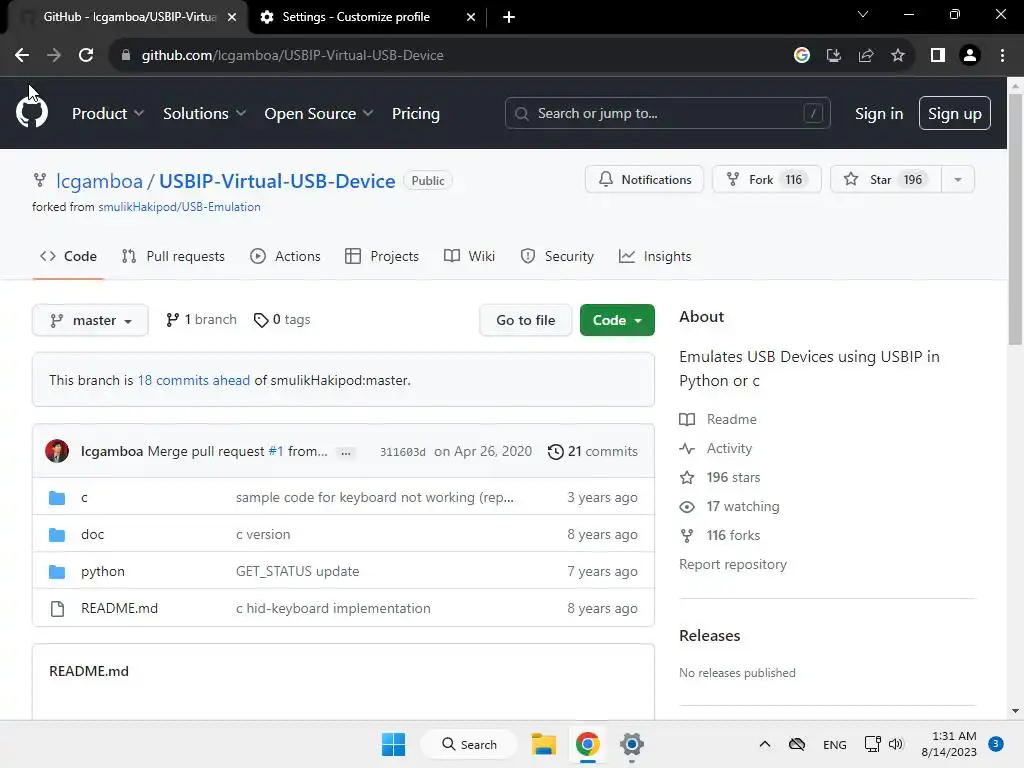Click the c folder icon

[x=57, y=498]
